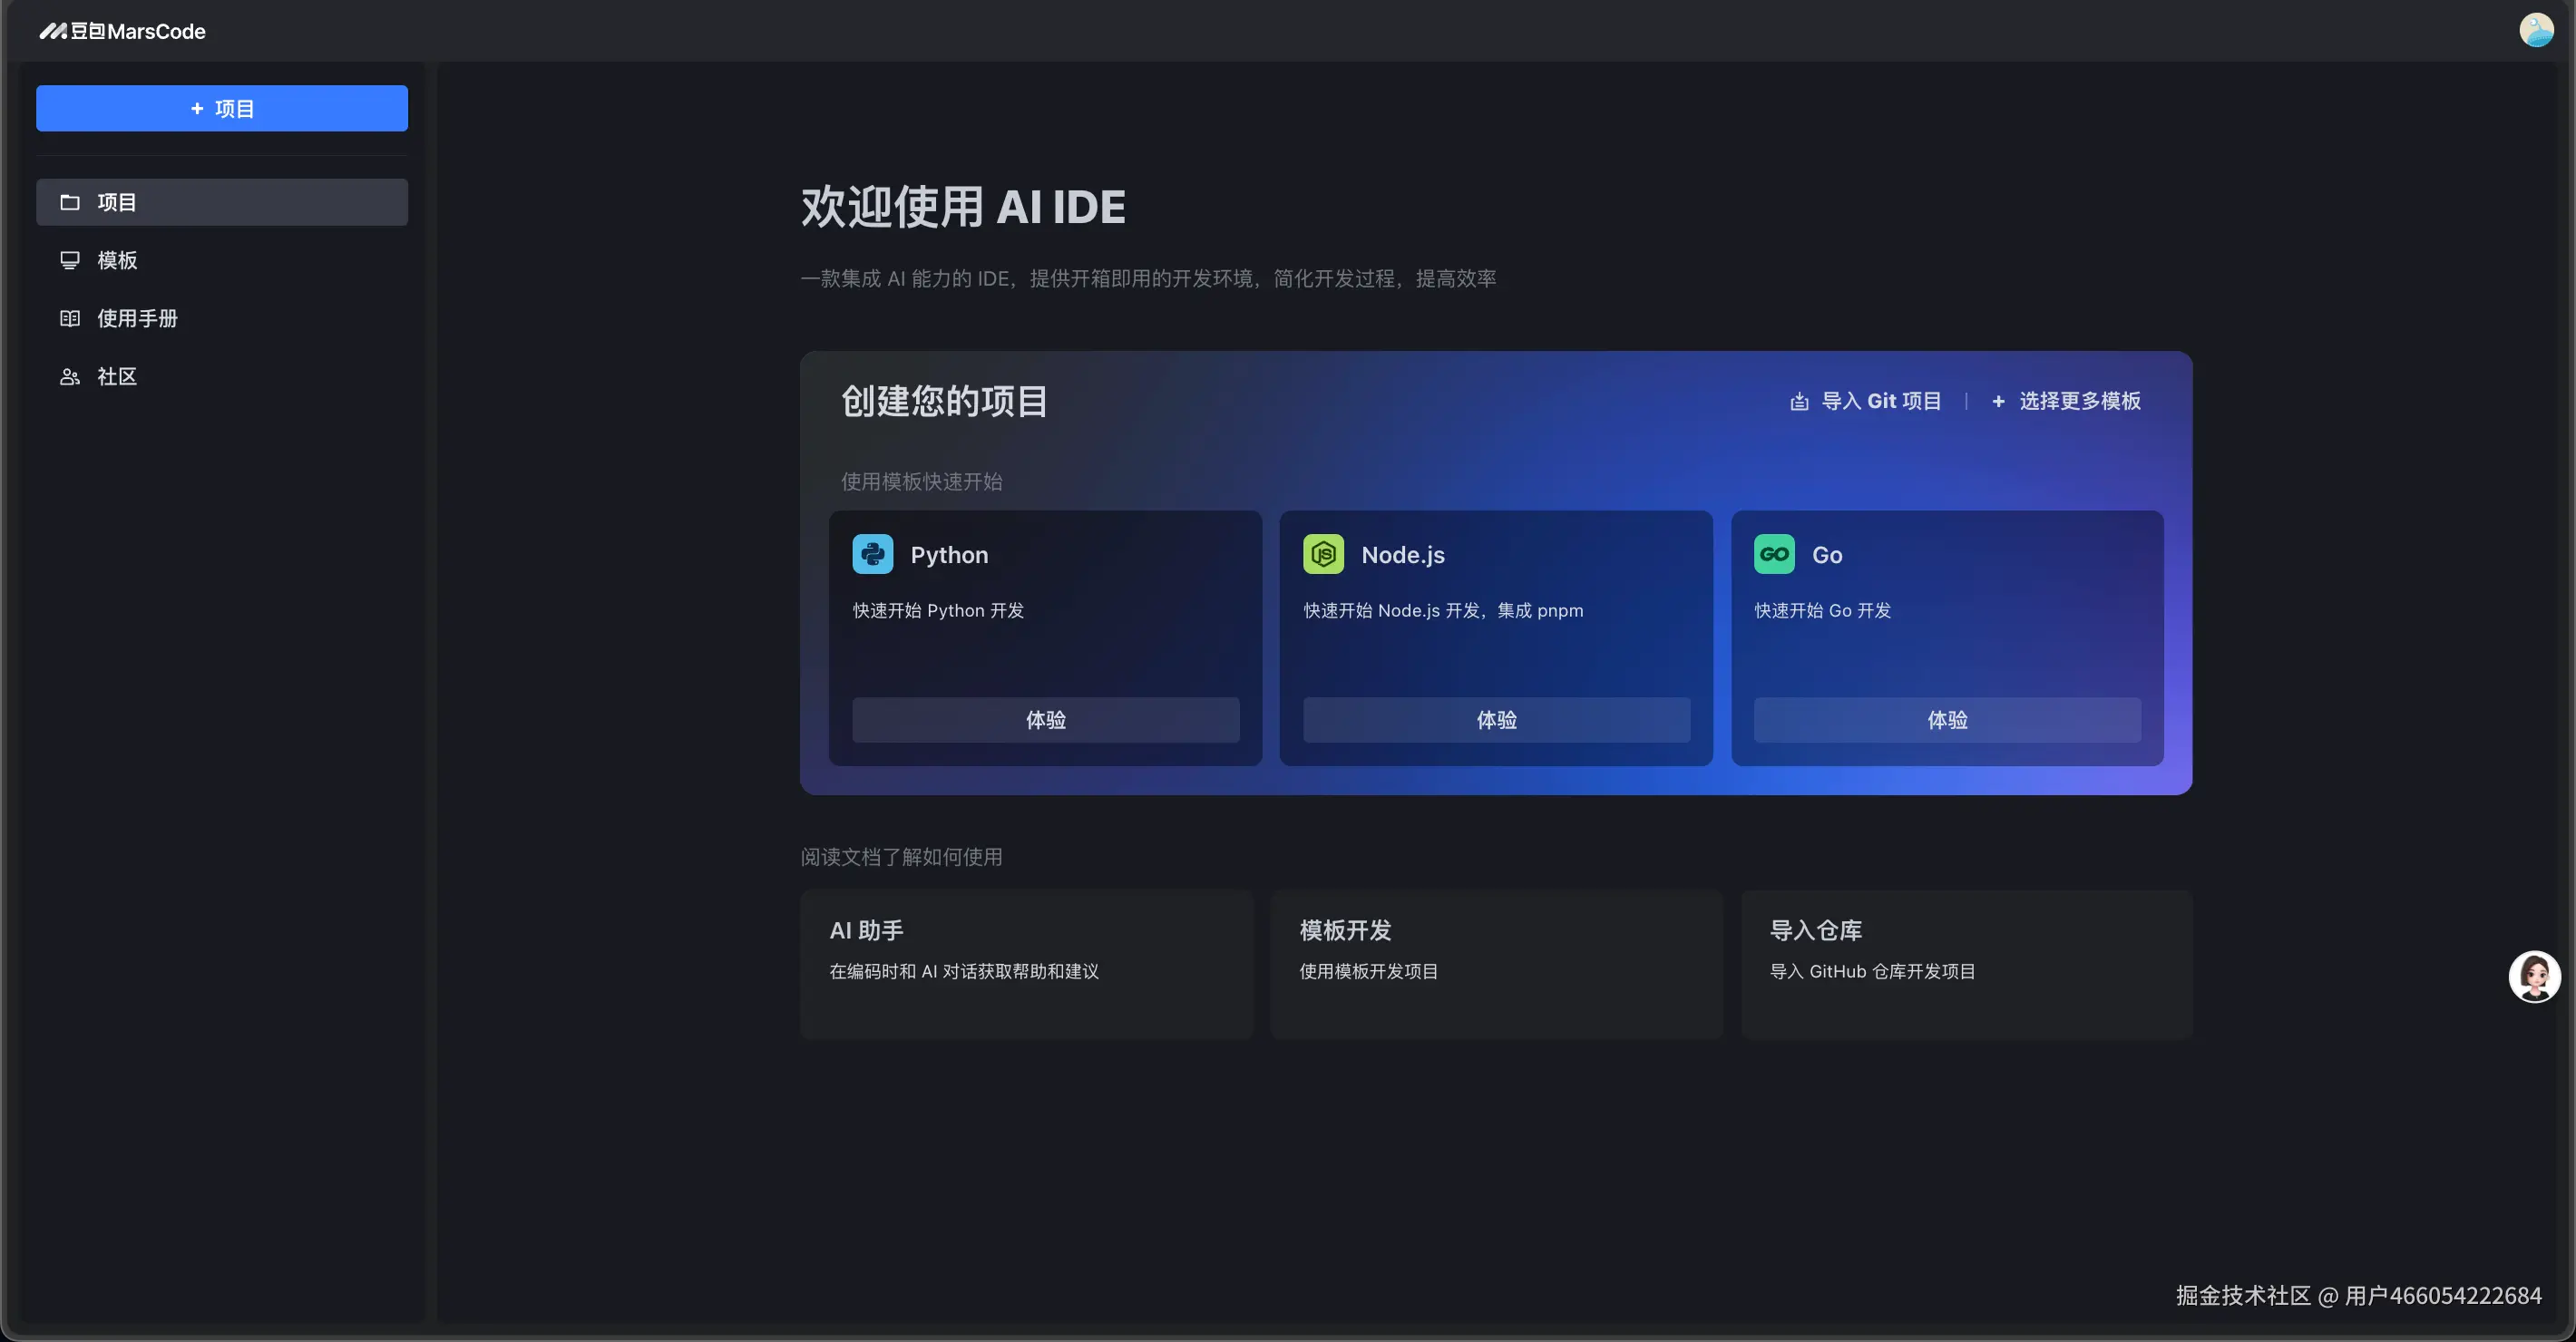
Task: Click the floating AI assistant avatar
Action: point(2533,976)
